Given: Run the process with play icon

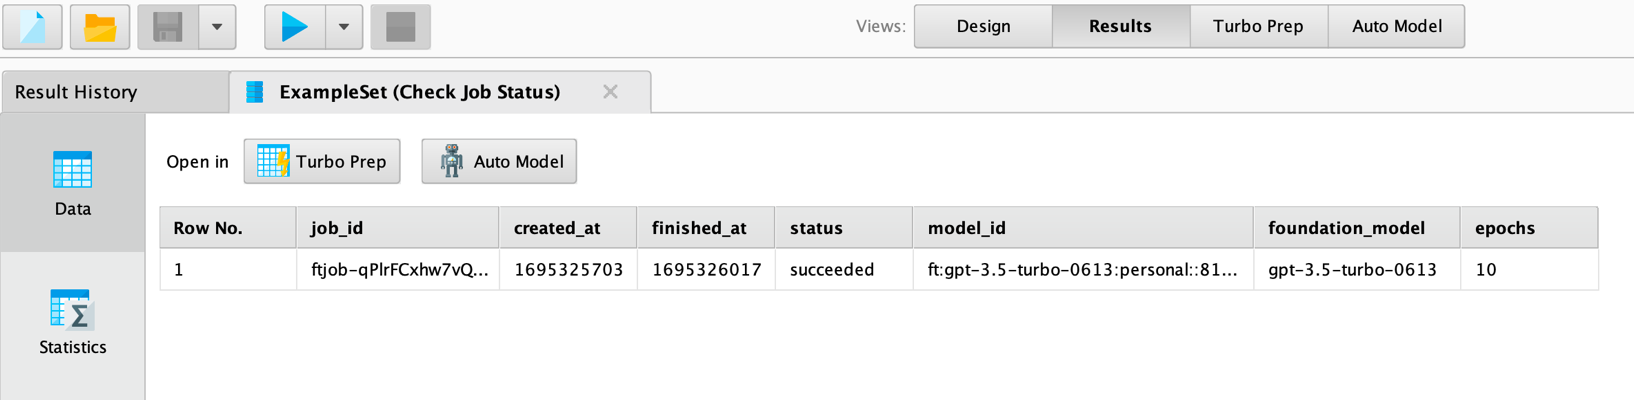Looking at the screenshot, I should pos(295,27).
